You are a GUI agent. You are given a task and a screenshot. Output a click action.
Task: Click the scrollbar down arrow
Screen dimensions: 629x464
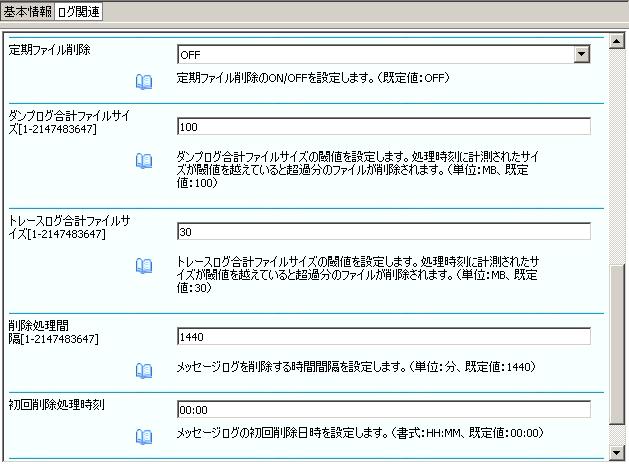click(616, 453)
